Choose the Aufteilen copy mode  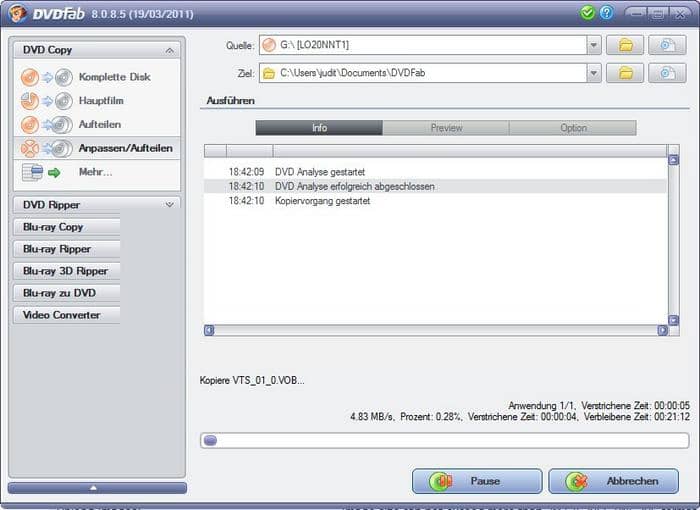coord(97,124)
